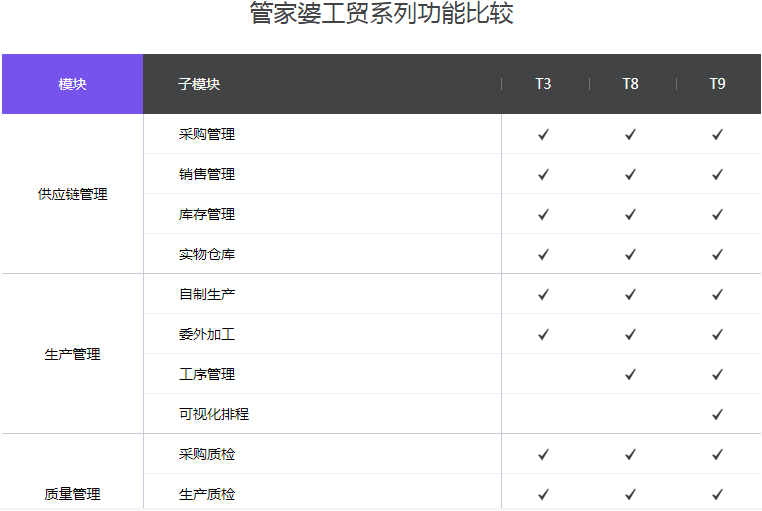The width and height of the screenshot is (762, 511).
Task: Select the T8 column header
Action: coord(630,84)
